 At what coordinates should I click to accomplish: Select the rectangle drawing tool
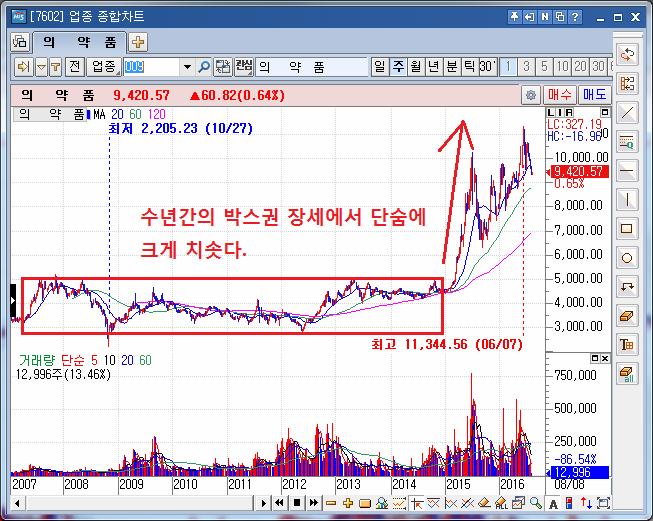[628, 228]
